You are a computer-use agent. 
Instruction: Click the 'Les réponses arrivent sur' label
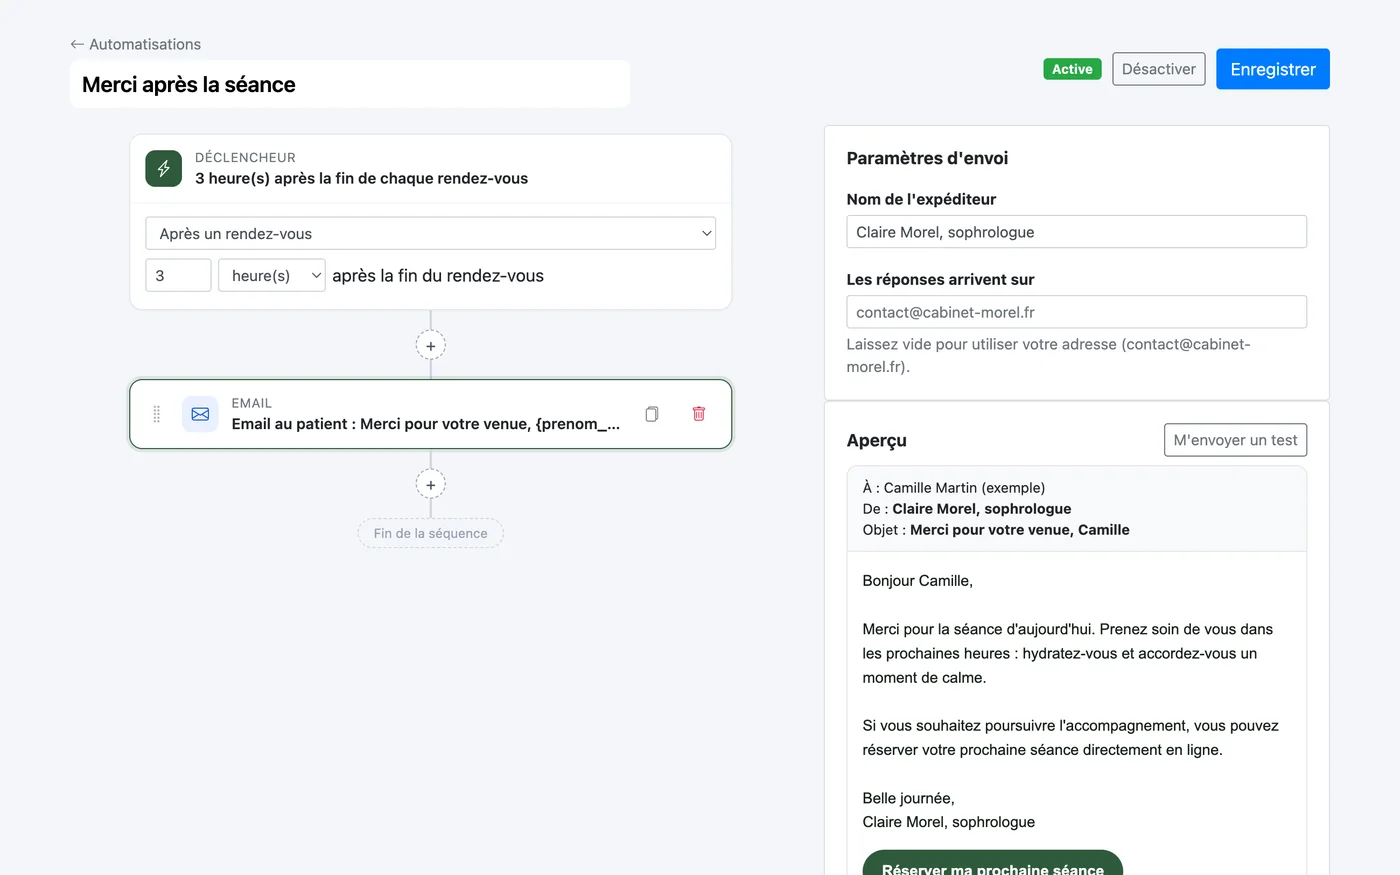[x=940, y=279]
